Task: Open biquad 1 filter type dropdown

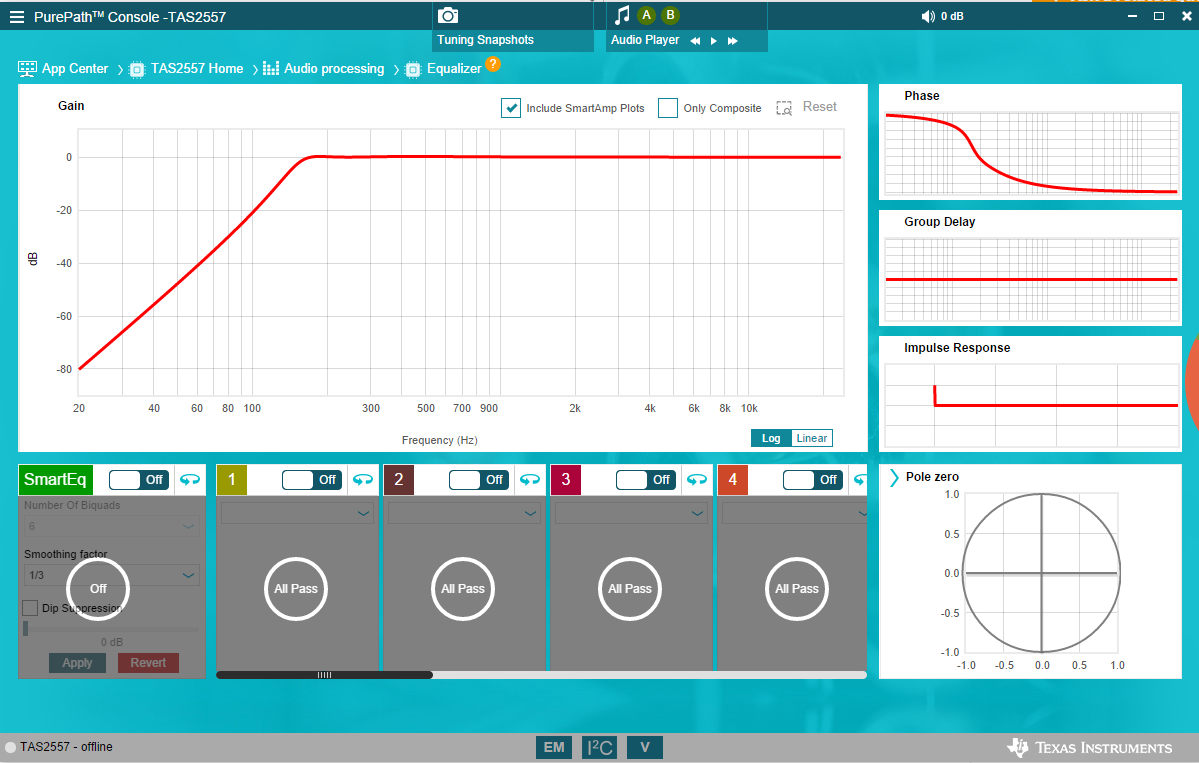Action: 297,513
